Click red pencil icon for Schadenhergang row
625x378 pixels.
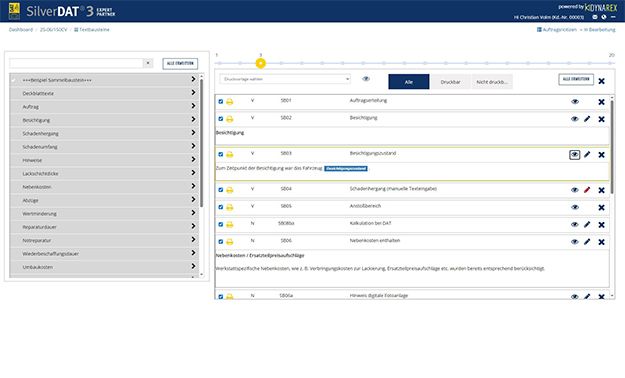(x=587, y=190)
